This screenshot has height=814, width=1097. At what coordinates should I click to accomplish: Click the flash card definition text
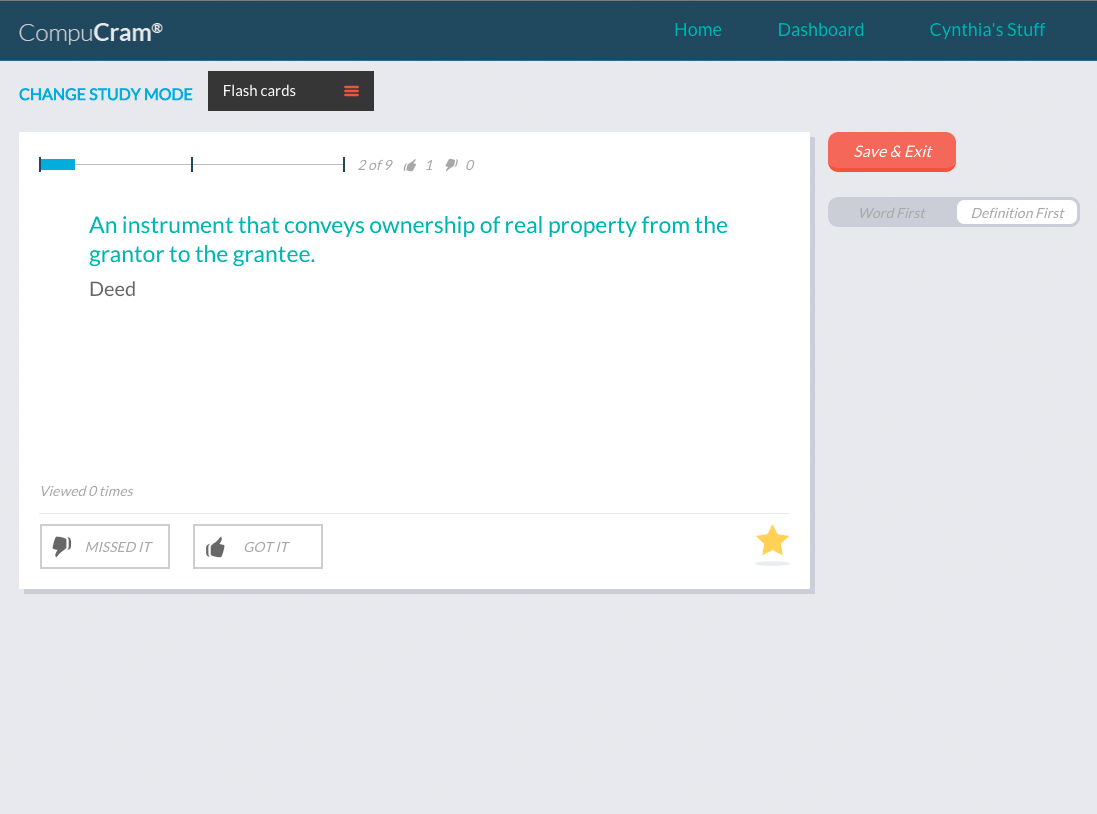[408, 239]
